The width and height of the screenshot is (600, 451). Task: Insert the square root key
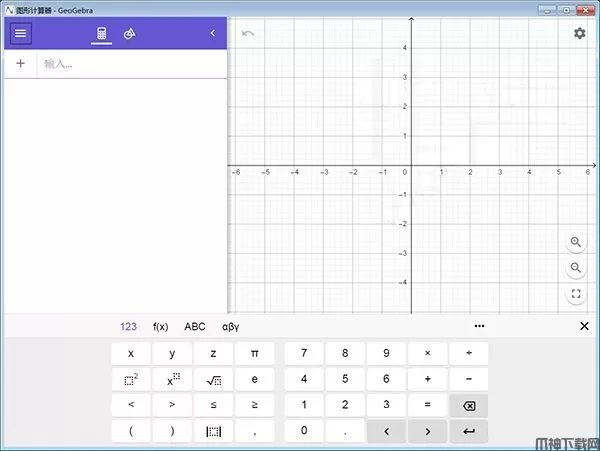[213, 379]
